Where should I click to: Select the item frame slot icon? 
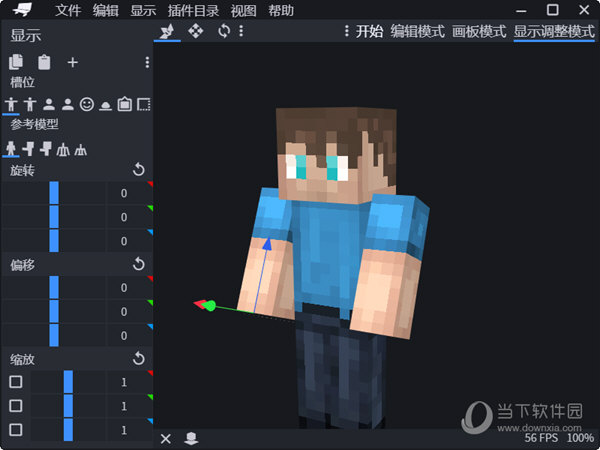(125, 104)
